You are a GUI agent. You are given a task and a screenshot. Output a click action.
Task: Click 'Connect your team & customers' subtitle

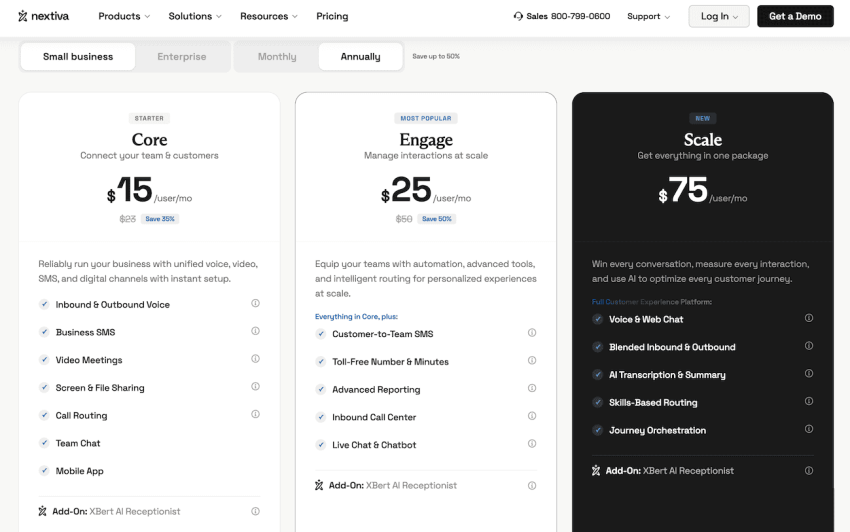tap(149, 156)
